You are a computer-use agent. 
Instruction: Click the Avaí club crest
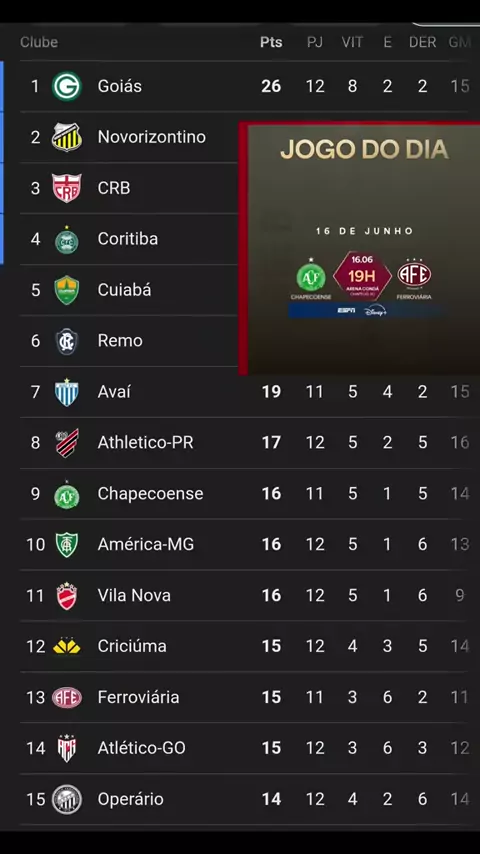[x=66, y=392]
